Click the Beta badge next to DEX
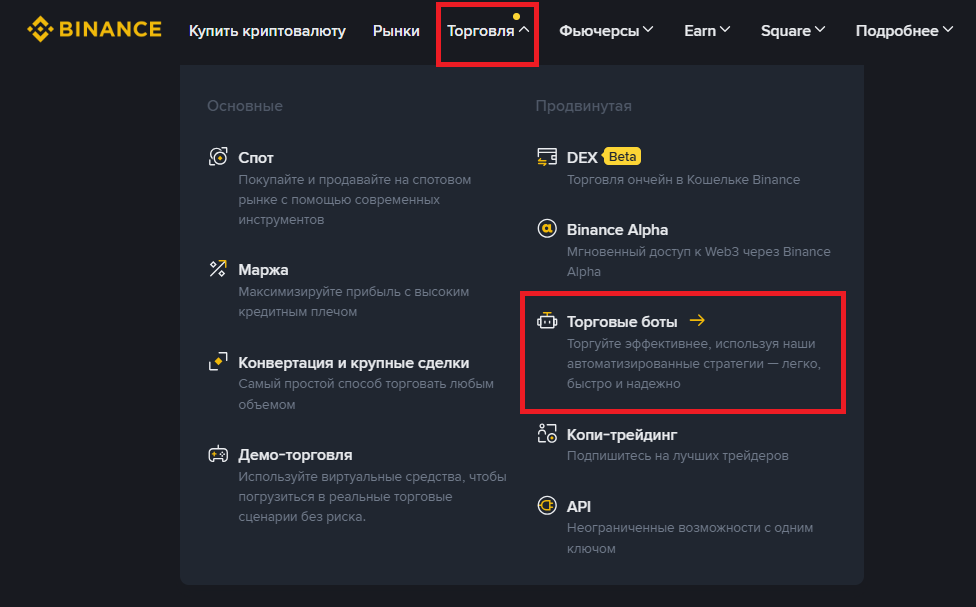Screen dimensions: 976x607 click(622, 157)
